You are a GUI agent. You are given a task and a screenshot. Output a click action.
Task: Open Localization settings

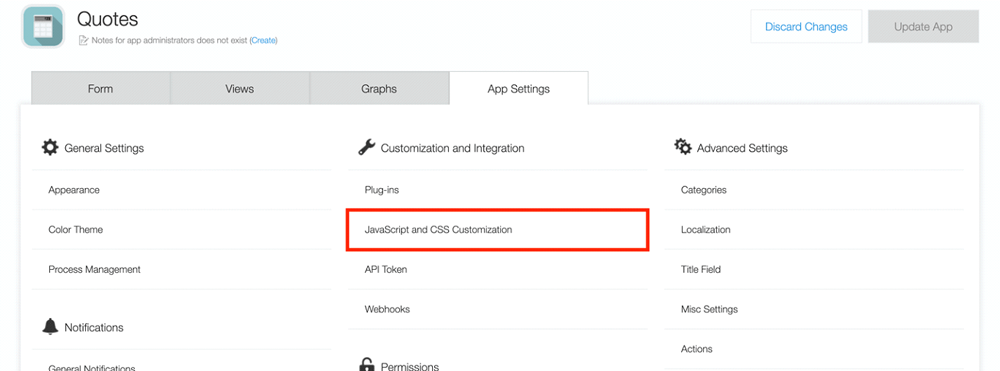814,229
